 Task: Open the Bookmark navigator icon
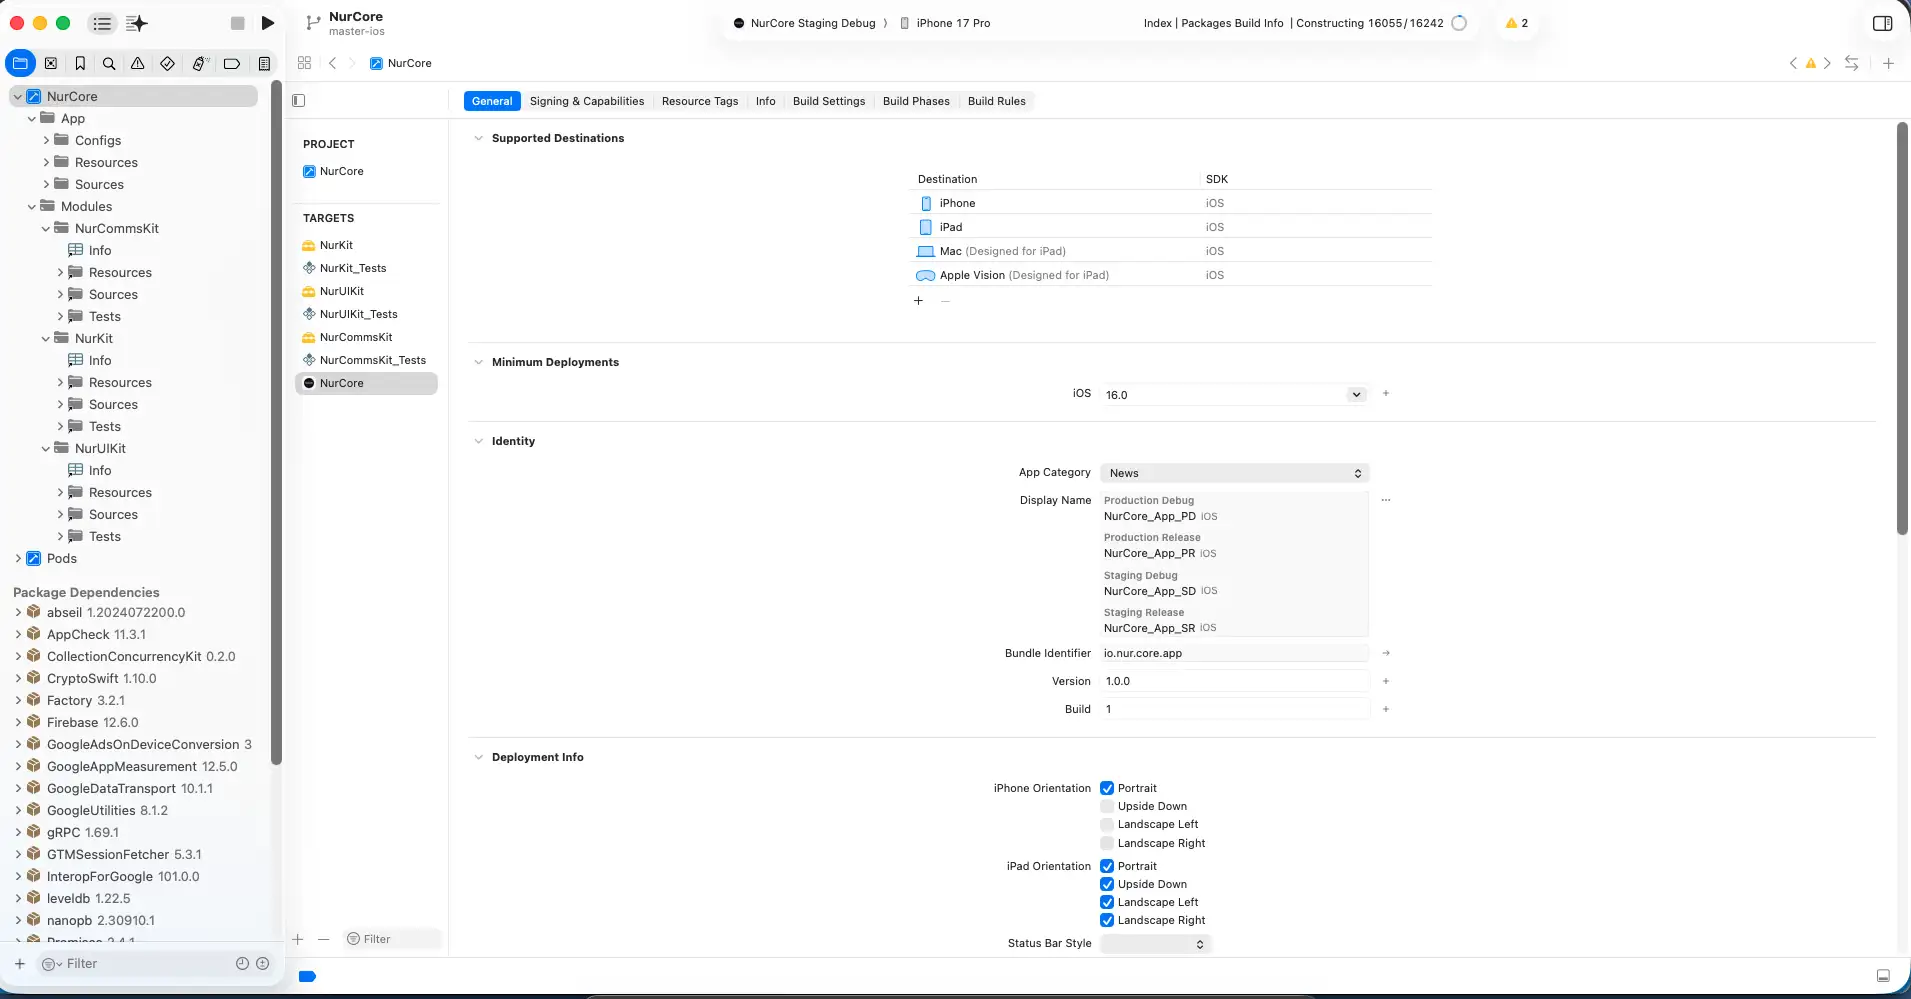tap(80, 63)
